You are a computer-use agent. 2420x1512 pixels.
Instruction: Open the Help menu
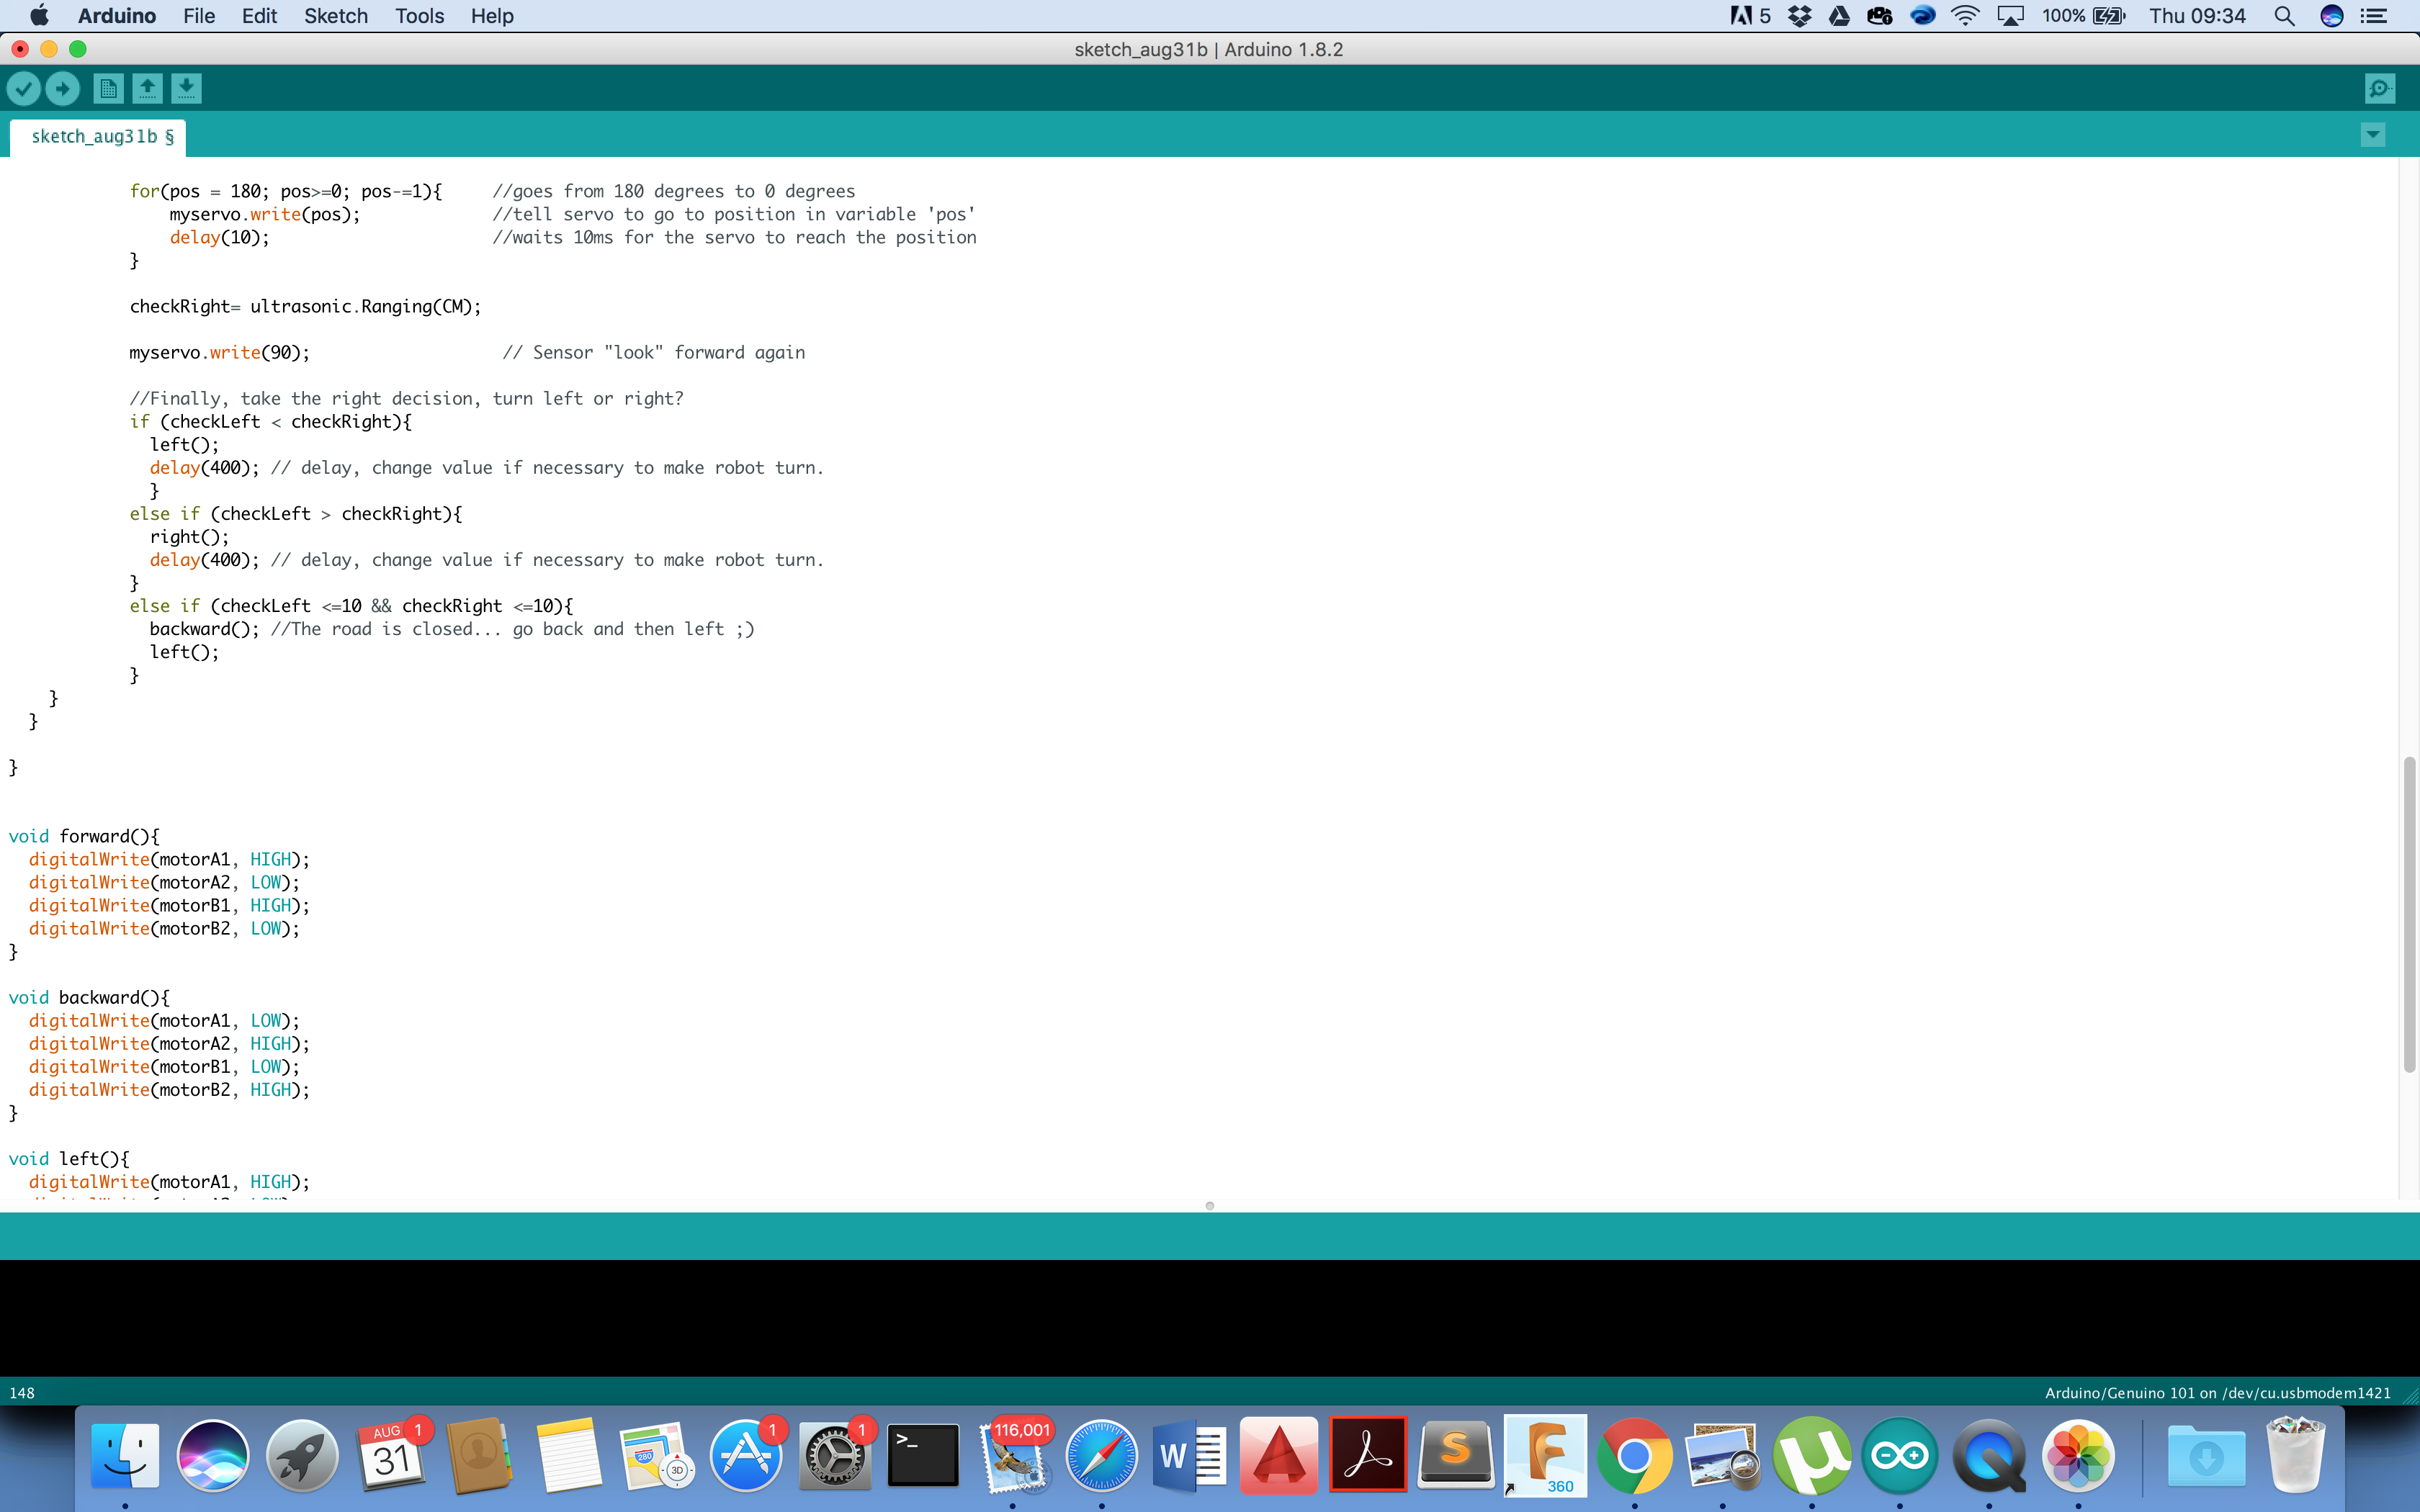492,16
